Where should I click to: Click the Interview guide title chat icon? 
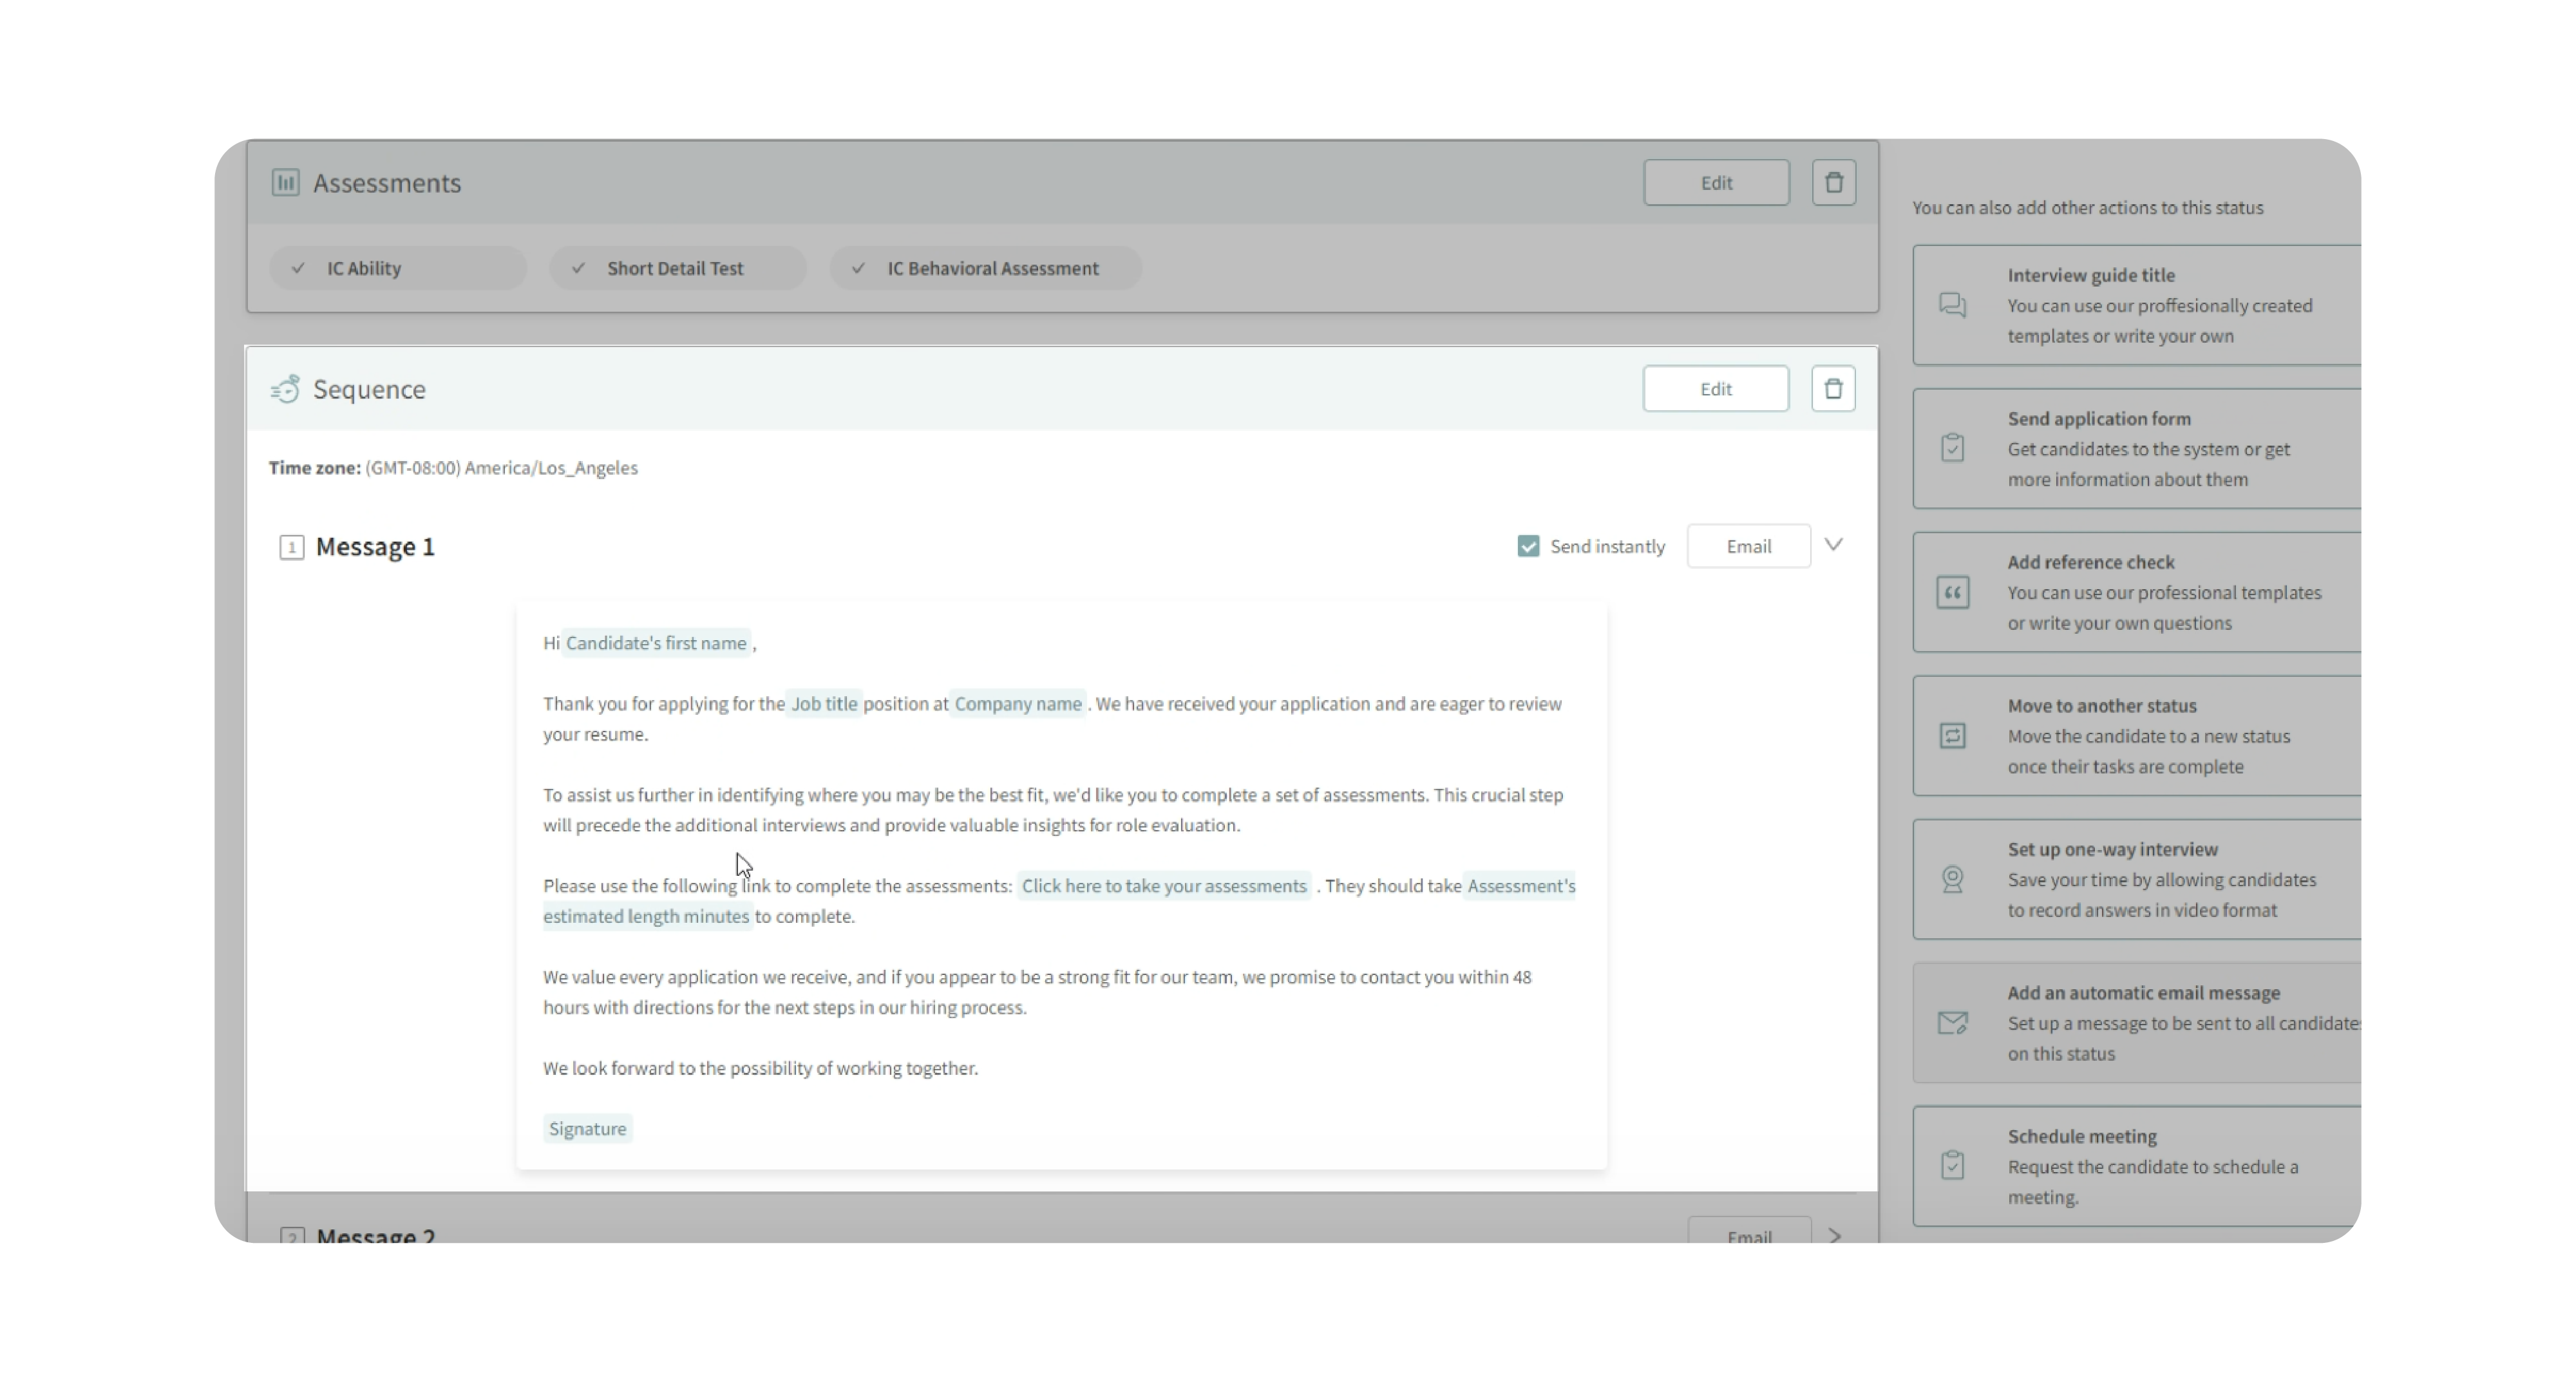1952,305
